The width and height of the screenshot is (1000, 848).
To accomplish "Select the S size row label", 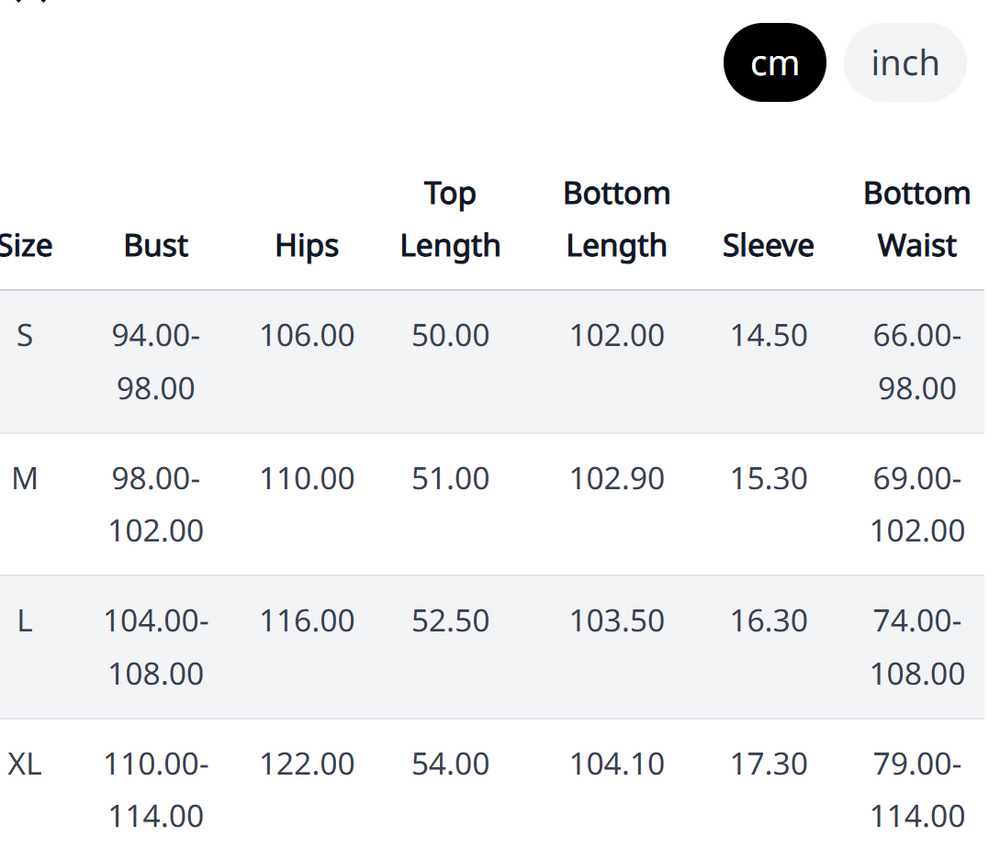I will (x=24, y=335).
